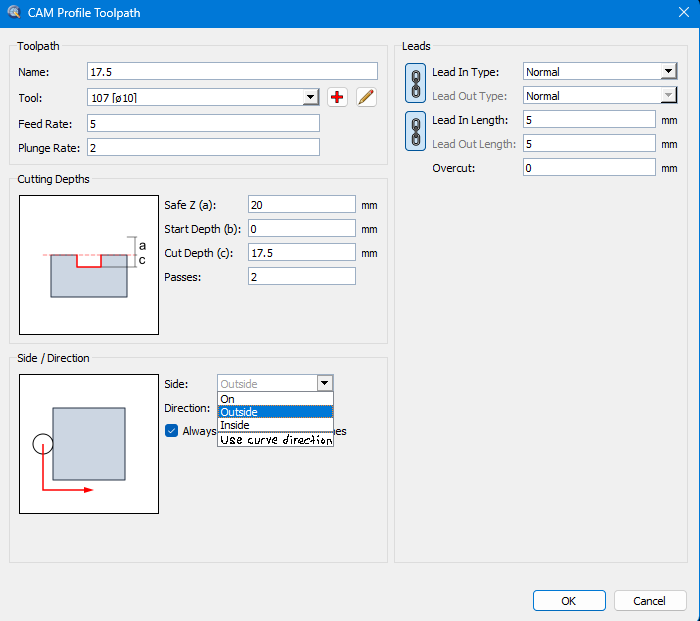700x621 pixels.
Task: Uncheck the 'Always' checkbox below Direction
Action: click(172, 431)
